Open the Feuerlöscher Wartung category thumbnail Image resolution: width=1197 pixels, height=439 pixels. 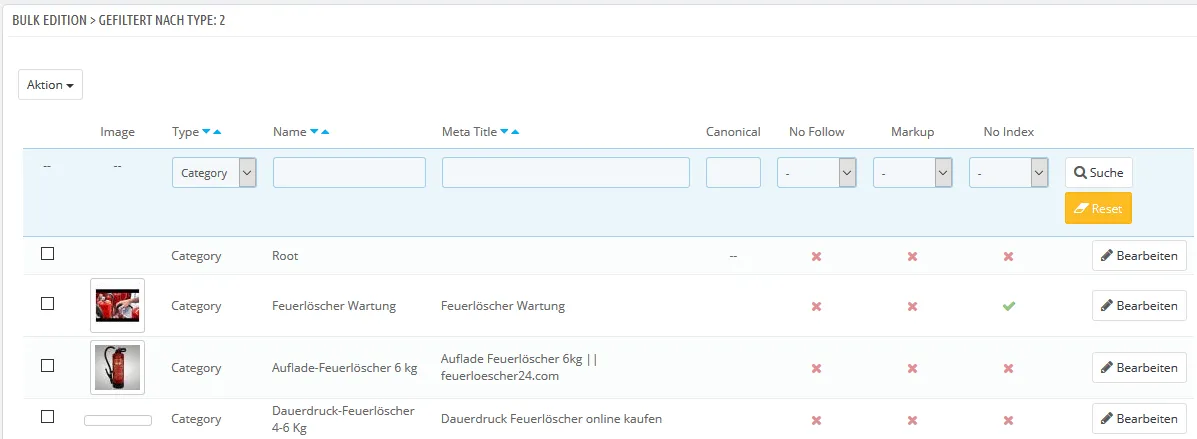pos(118,305)
